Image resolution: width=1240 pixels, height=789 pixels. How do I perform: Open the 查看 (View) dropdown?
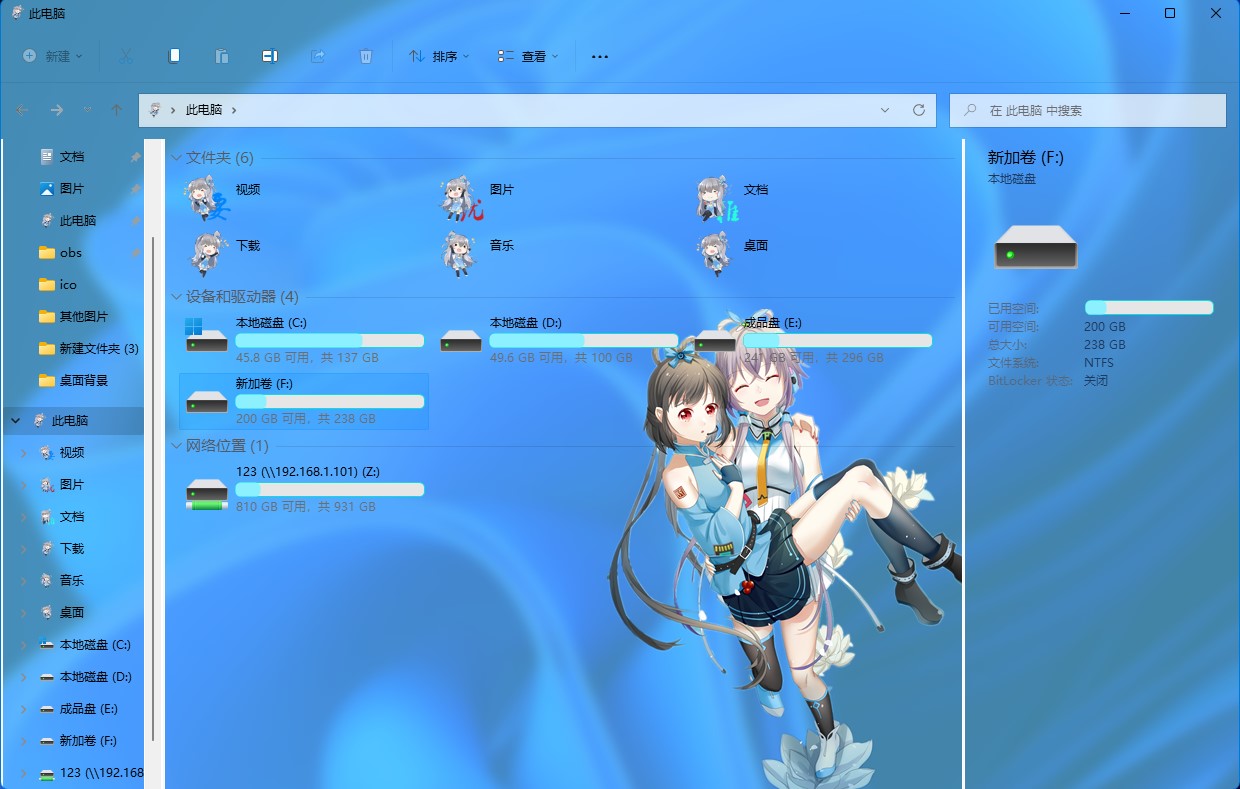(528, 57)
